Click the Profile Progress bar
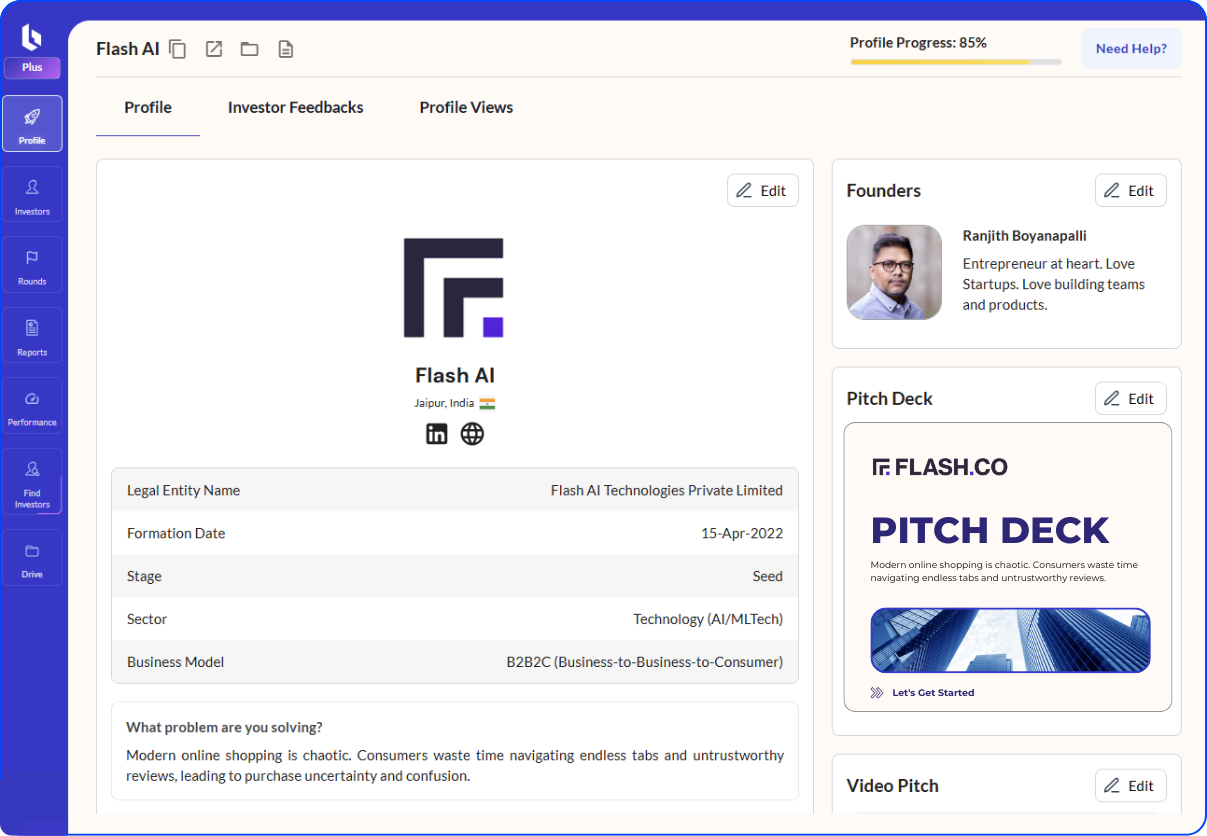Screen dimensions: 1207x836 [955, 62]
